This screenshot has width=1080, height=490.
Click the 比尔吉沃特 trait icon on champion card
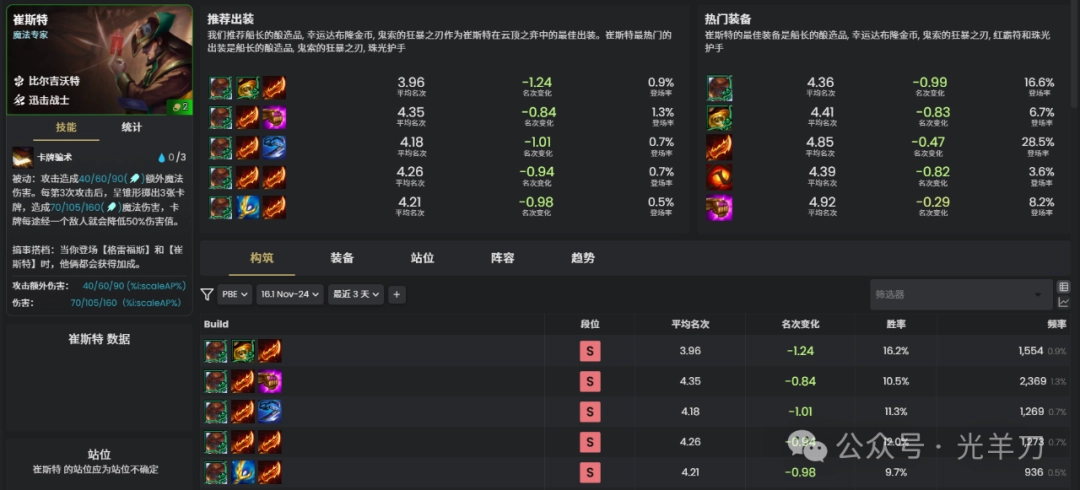pos(20,80)
